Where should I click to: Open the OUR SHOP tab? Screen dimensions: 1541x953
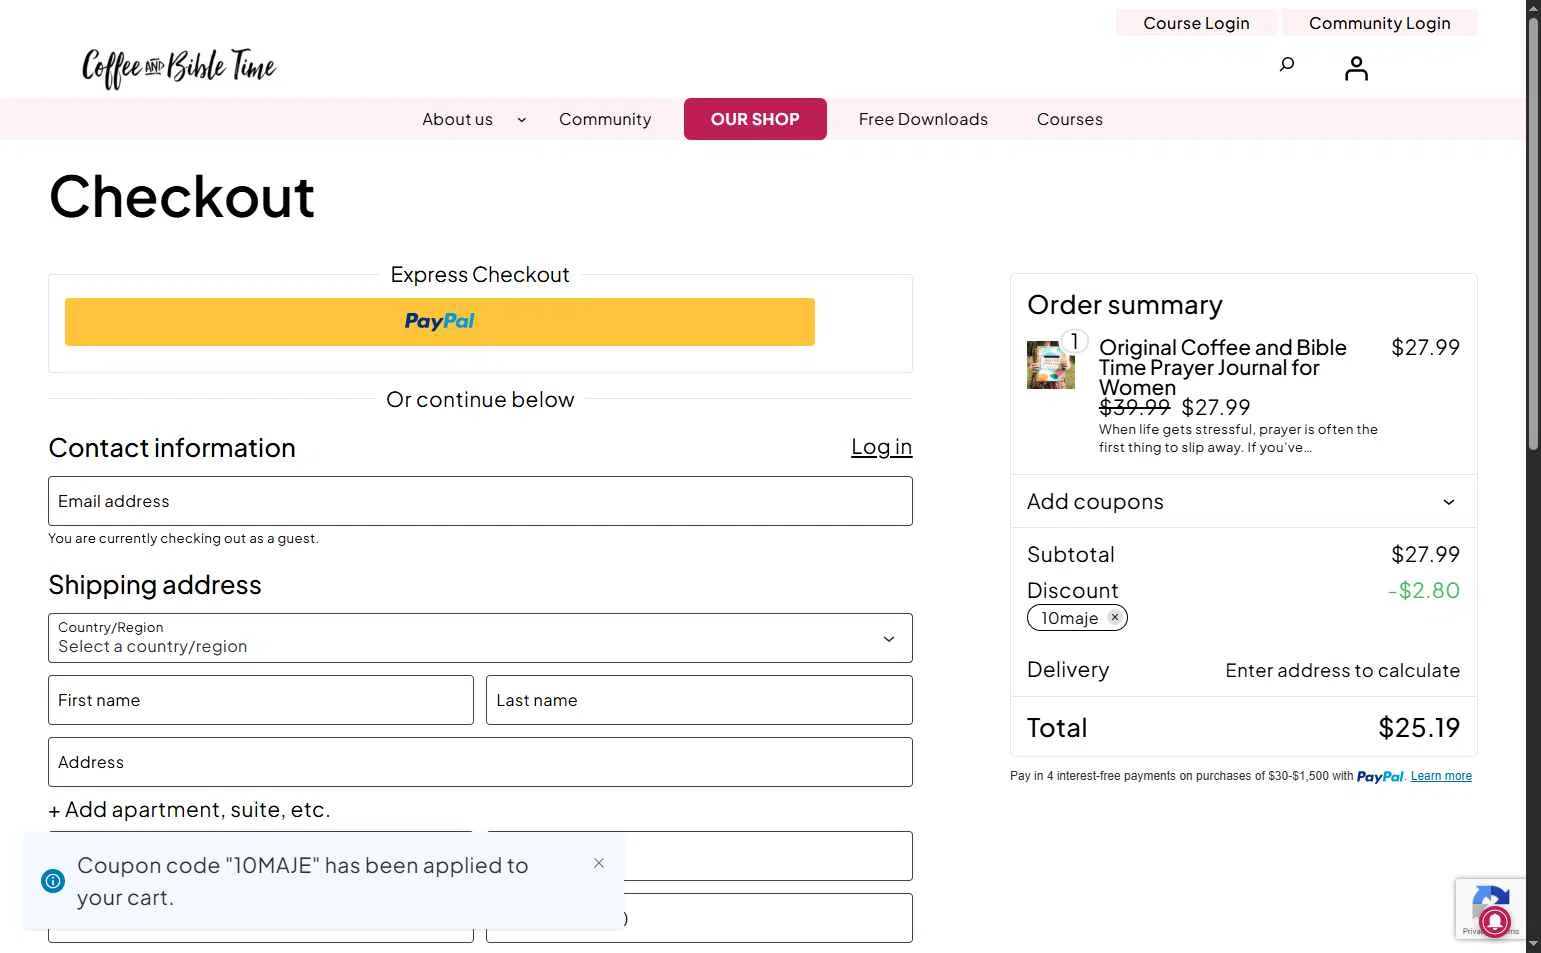coord(755,119)
